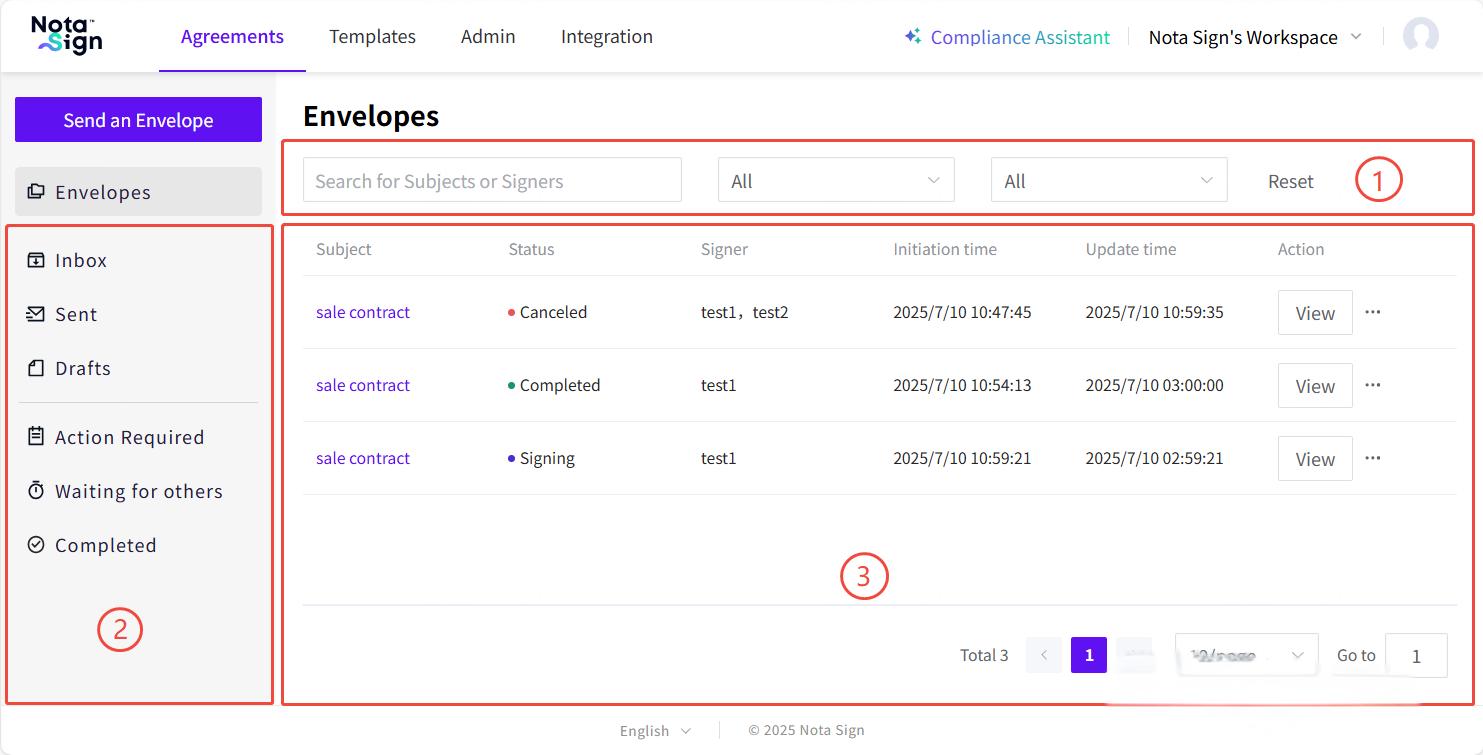Switch to the Templates tab

point(372,36)
